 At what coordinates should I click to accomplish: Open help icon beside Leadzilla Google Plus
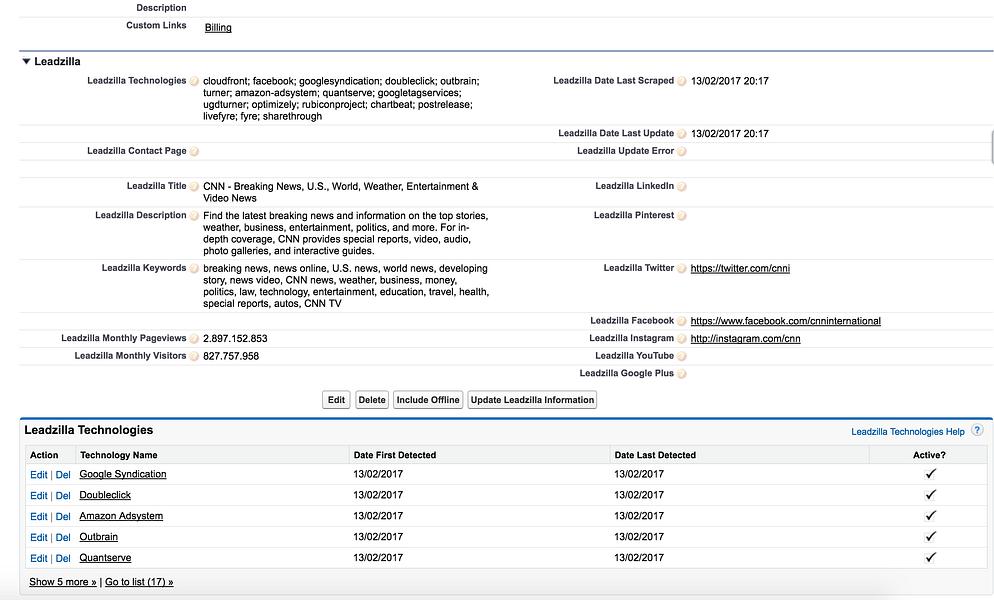(x=681, y=374)
